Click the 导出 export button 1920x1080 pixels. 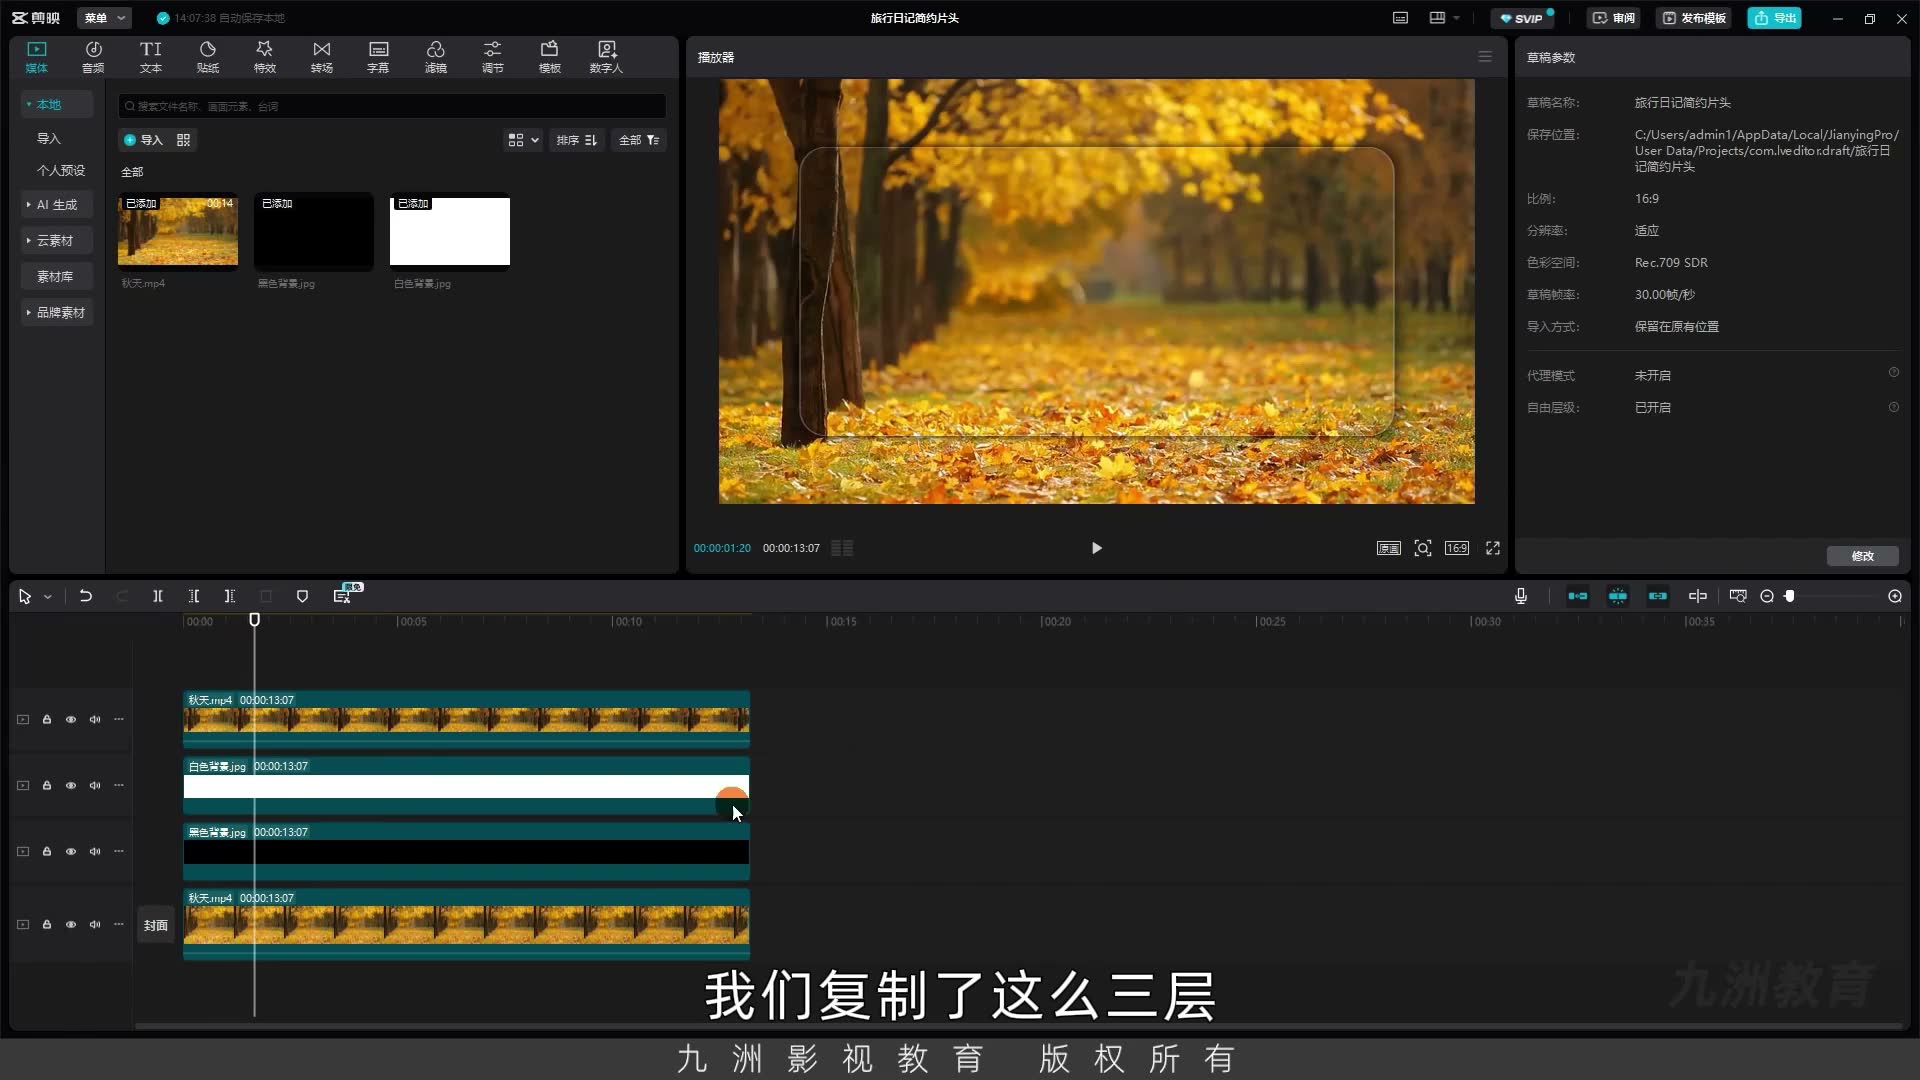(1775, 18)
